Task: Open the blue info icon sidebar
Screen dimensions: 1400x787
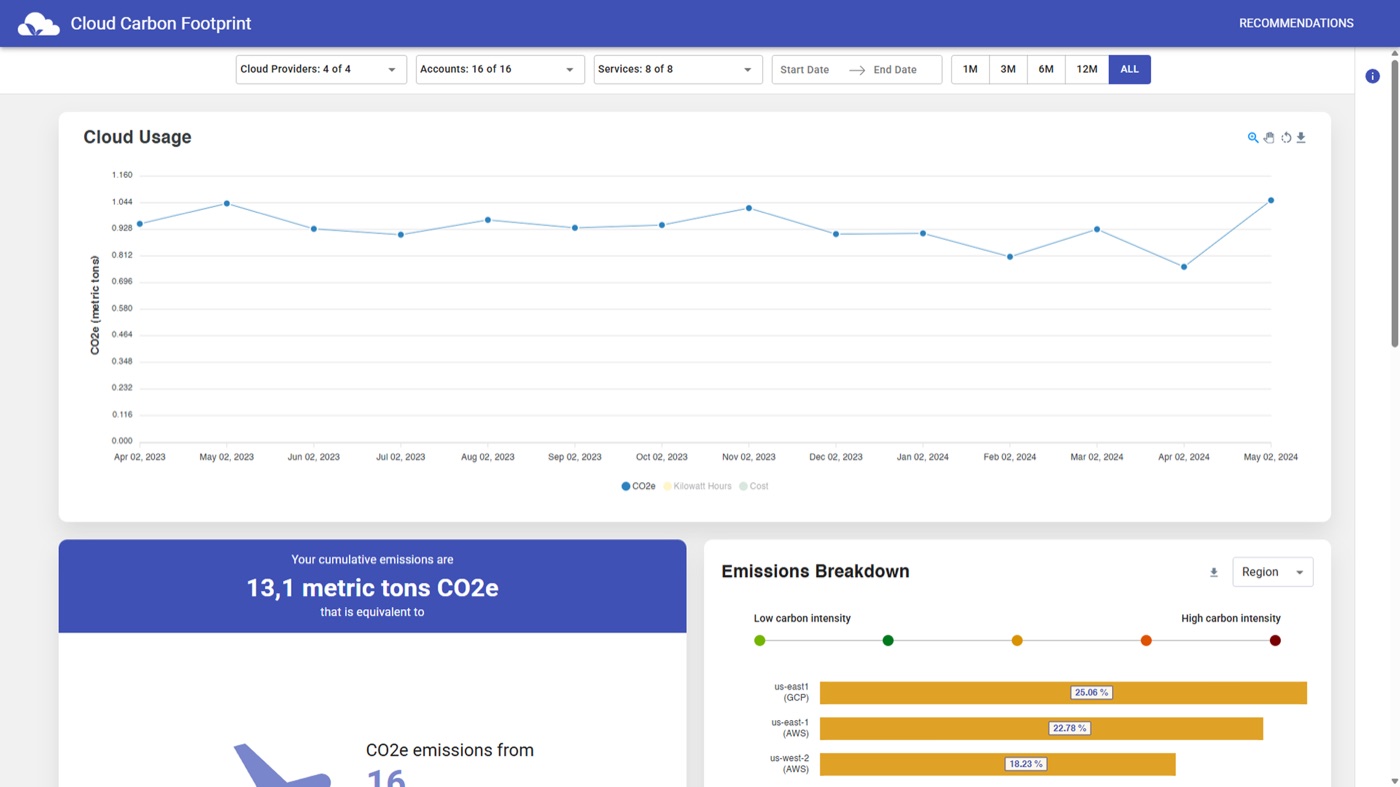Action: coord(1372,76)
